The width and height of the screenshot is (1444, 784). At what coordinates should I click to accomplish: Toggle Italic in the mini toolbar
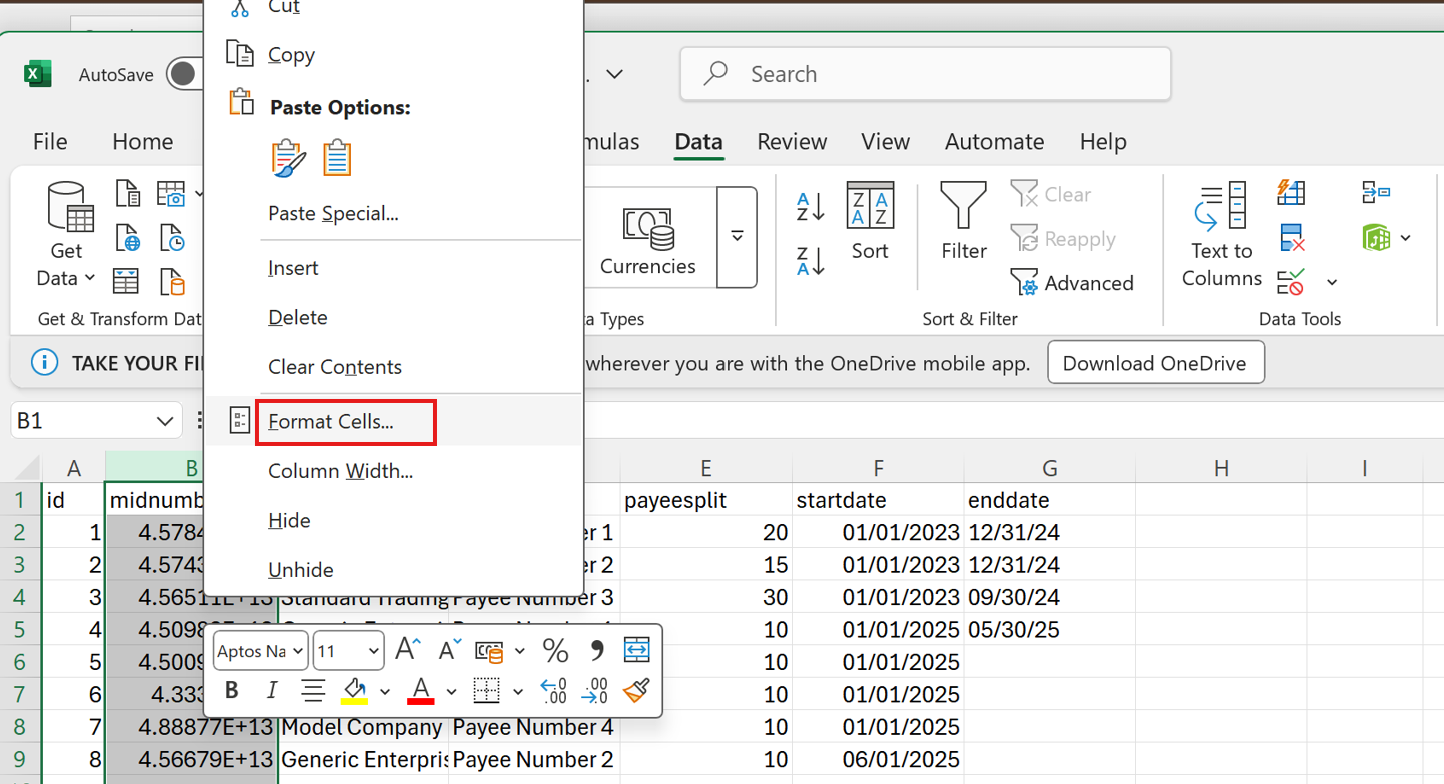[x=271, y=690]
